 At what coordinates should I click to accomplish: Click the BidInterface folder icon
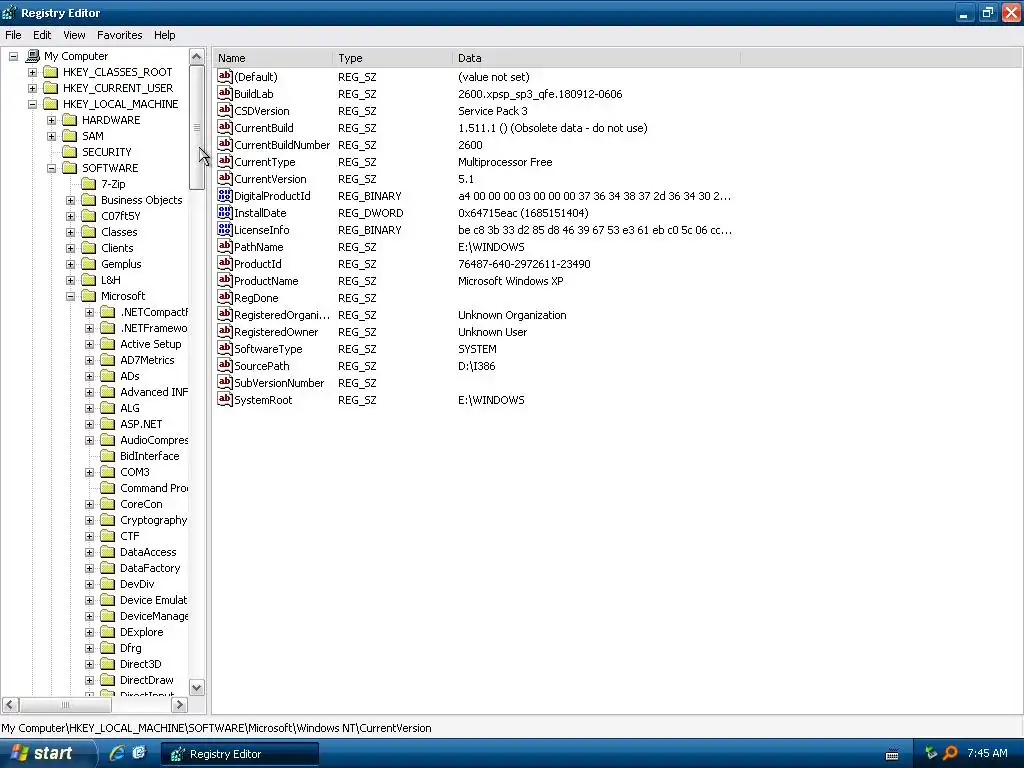click(107, 456)
